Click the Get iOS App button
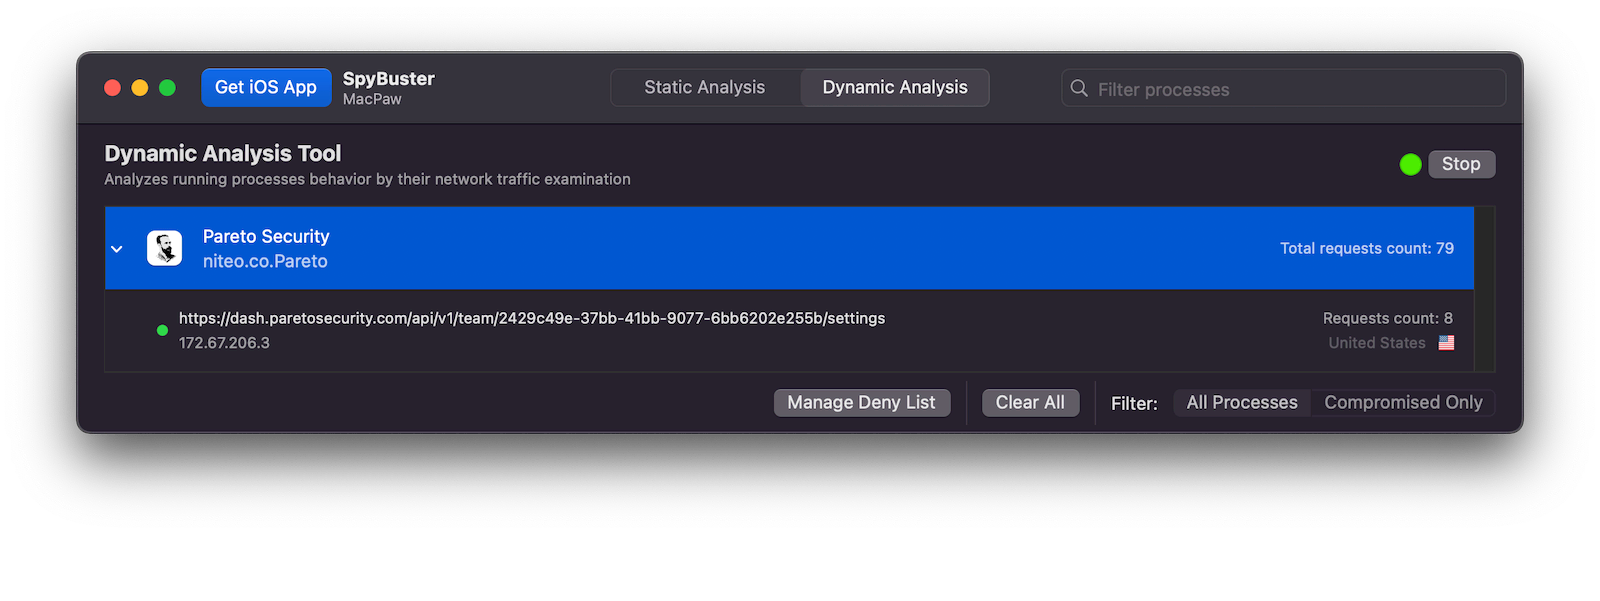Viewport: 1600px width, 601px height. (x=266, y=88)
